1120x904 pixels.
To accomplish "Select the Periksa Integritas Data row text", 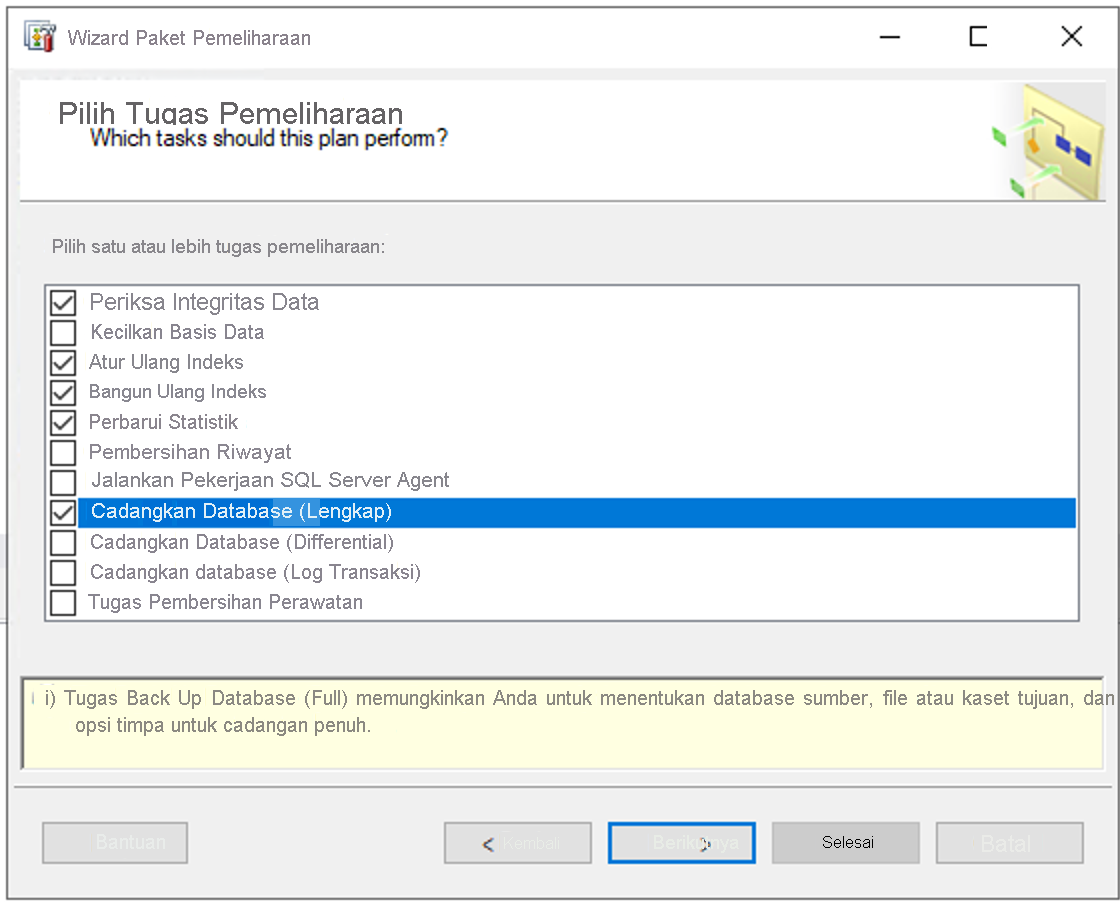I will (204, 302).
